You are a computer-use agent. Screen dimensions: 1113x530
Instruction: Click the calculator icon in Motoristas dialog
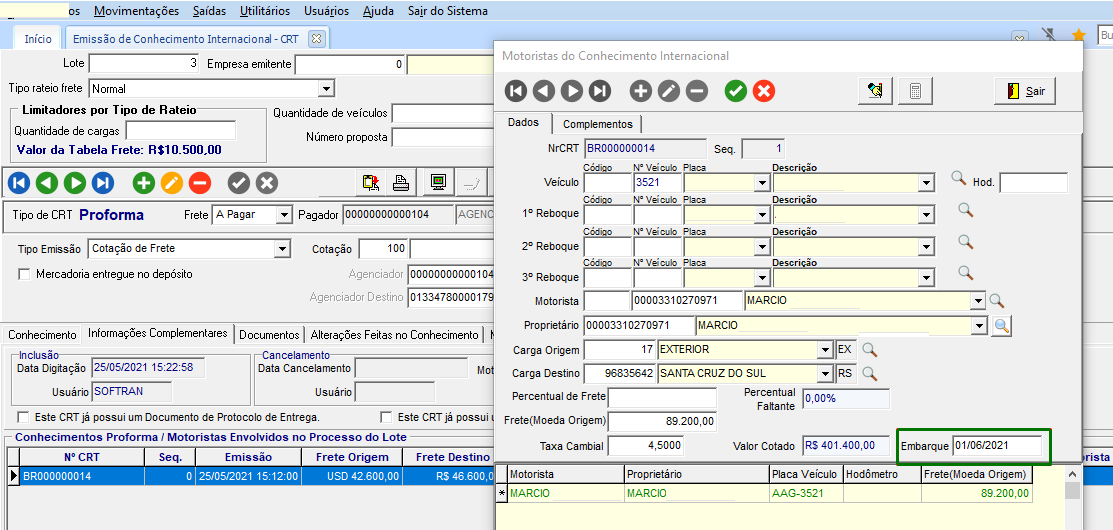(914, 91)
